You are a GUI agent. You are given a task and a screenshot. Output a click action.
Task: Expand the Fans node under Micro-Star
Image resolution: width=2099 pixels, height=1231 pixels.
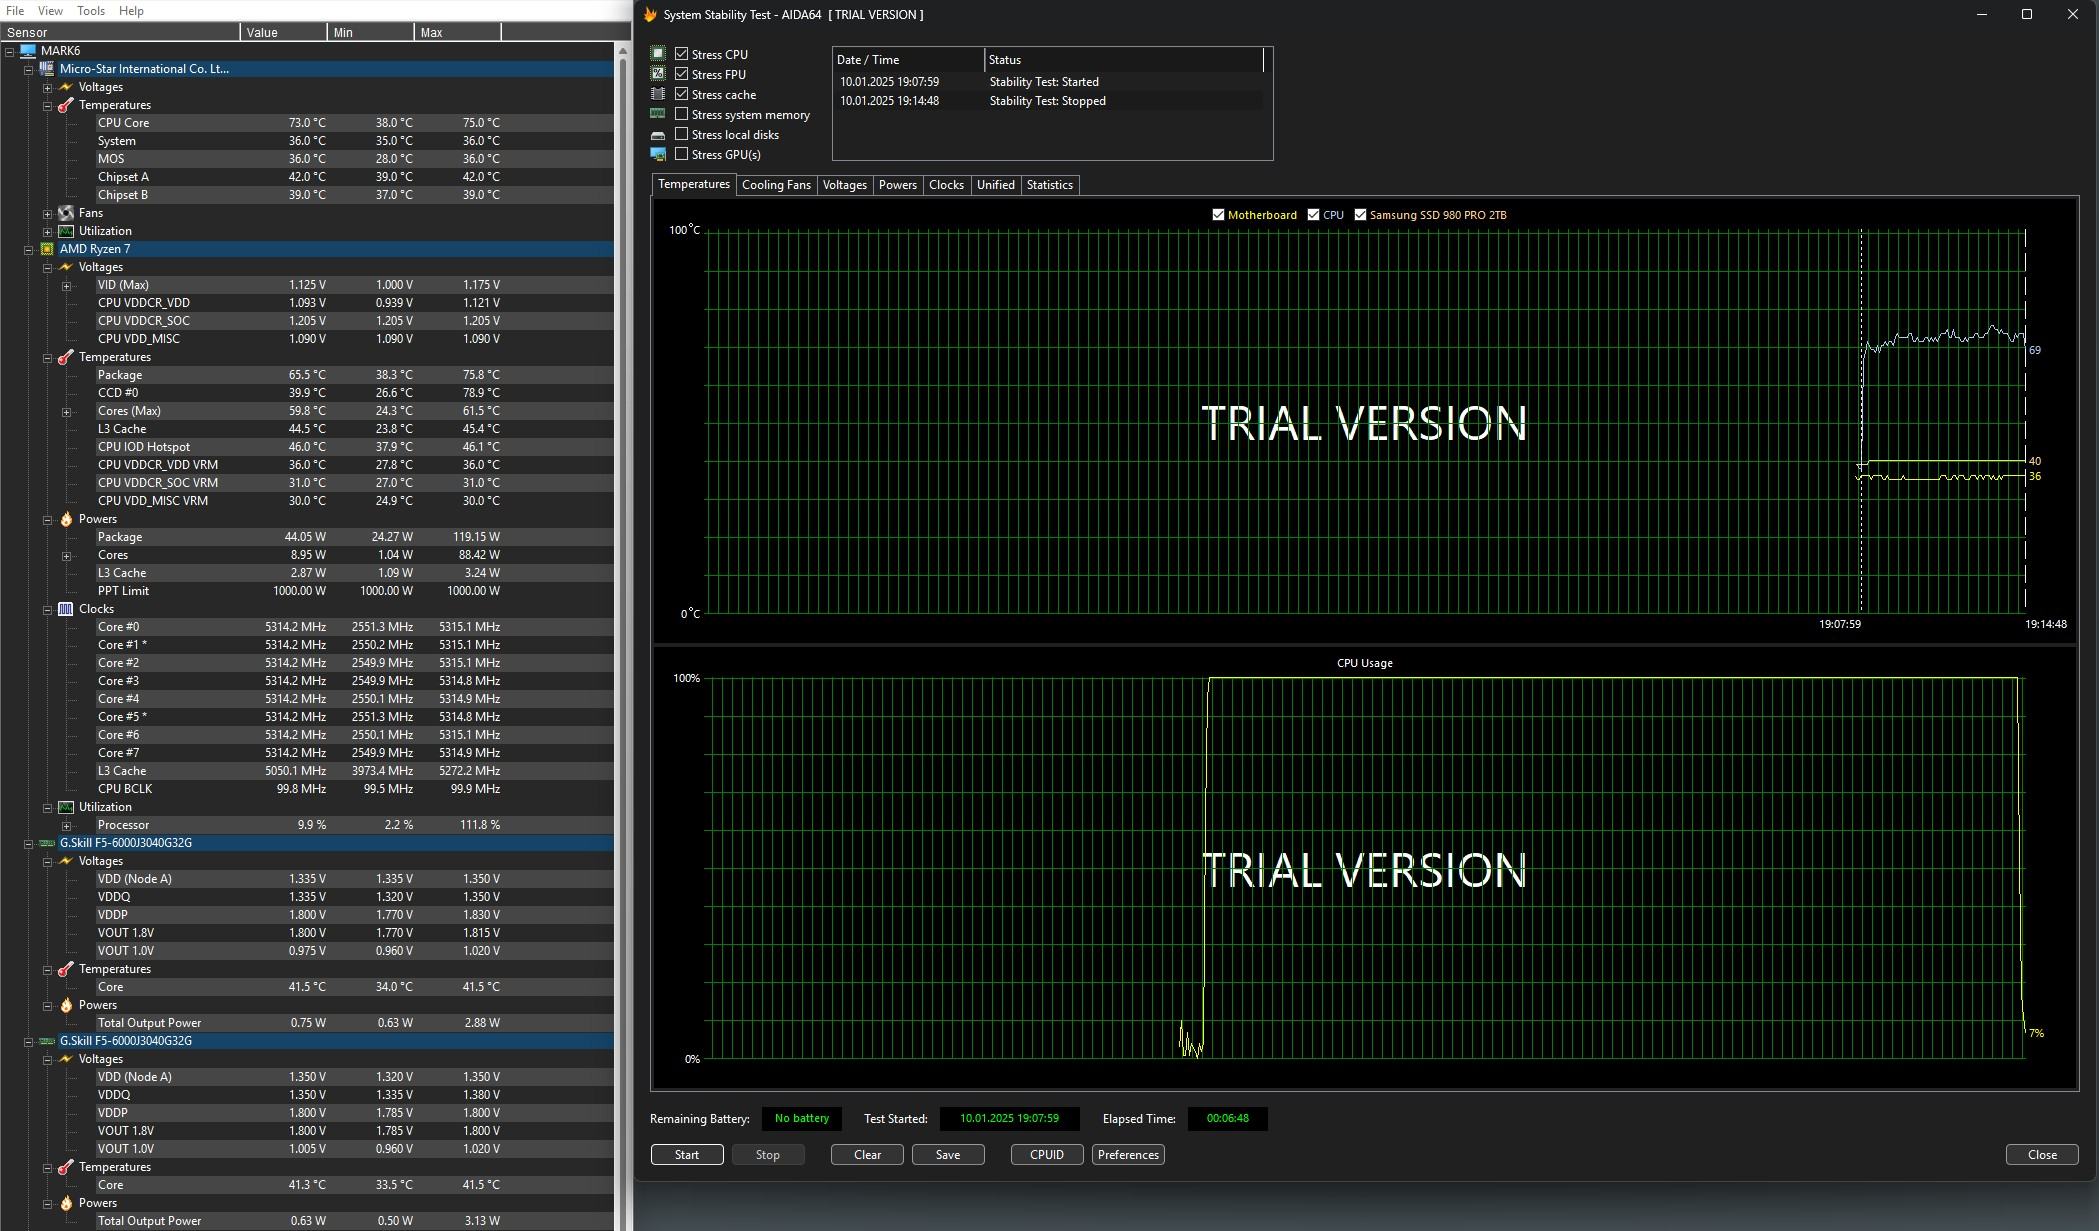click(x=47, y=213)
